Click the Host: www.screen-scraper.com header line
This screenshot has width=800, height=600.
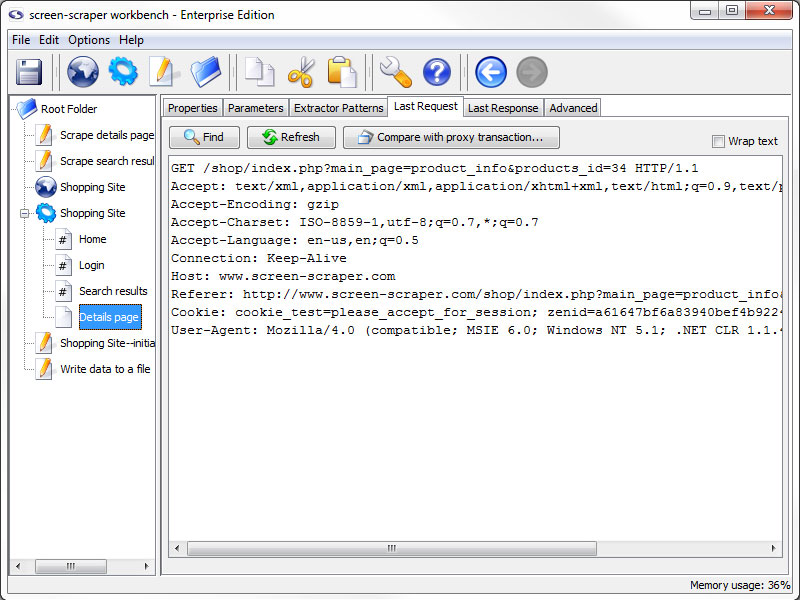(283, 276)
